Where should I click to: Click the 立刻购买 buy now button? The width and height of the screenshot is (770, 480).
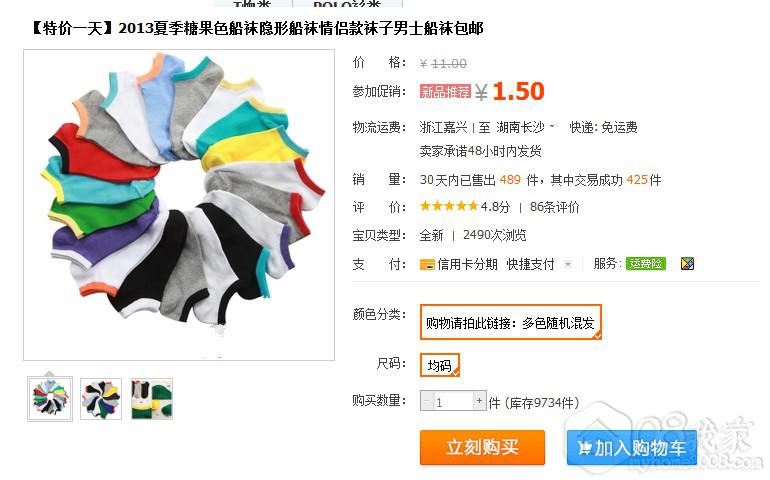click(482, 447)
